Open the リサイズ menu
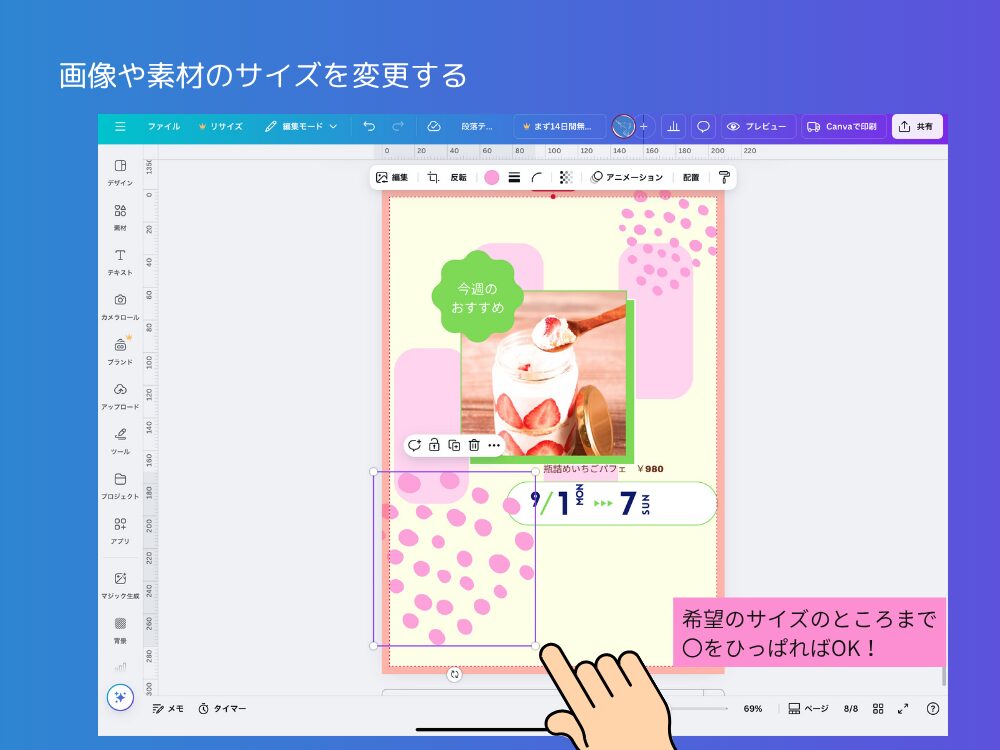 click(221, 127)
